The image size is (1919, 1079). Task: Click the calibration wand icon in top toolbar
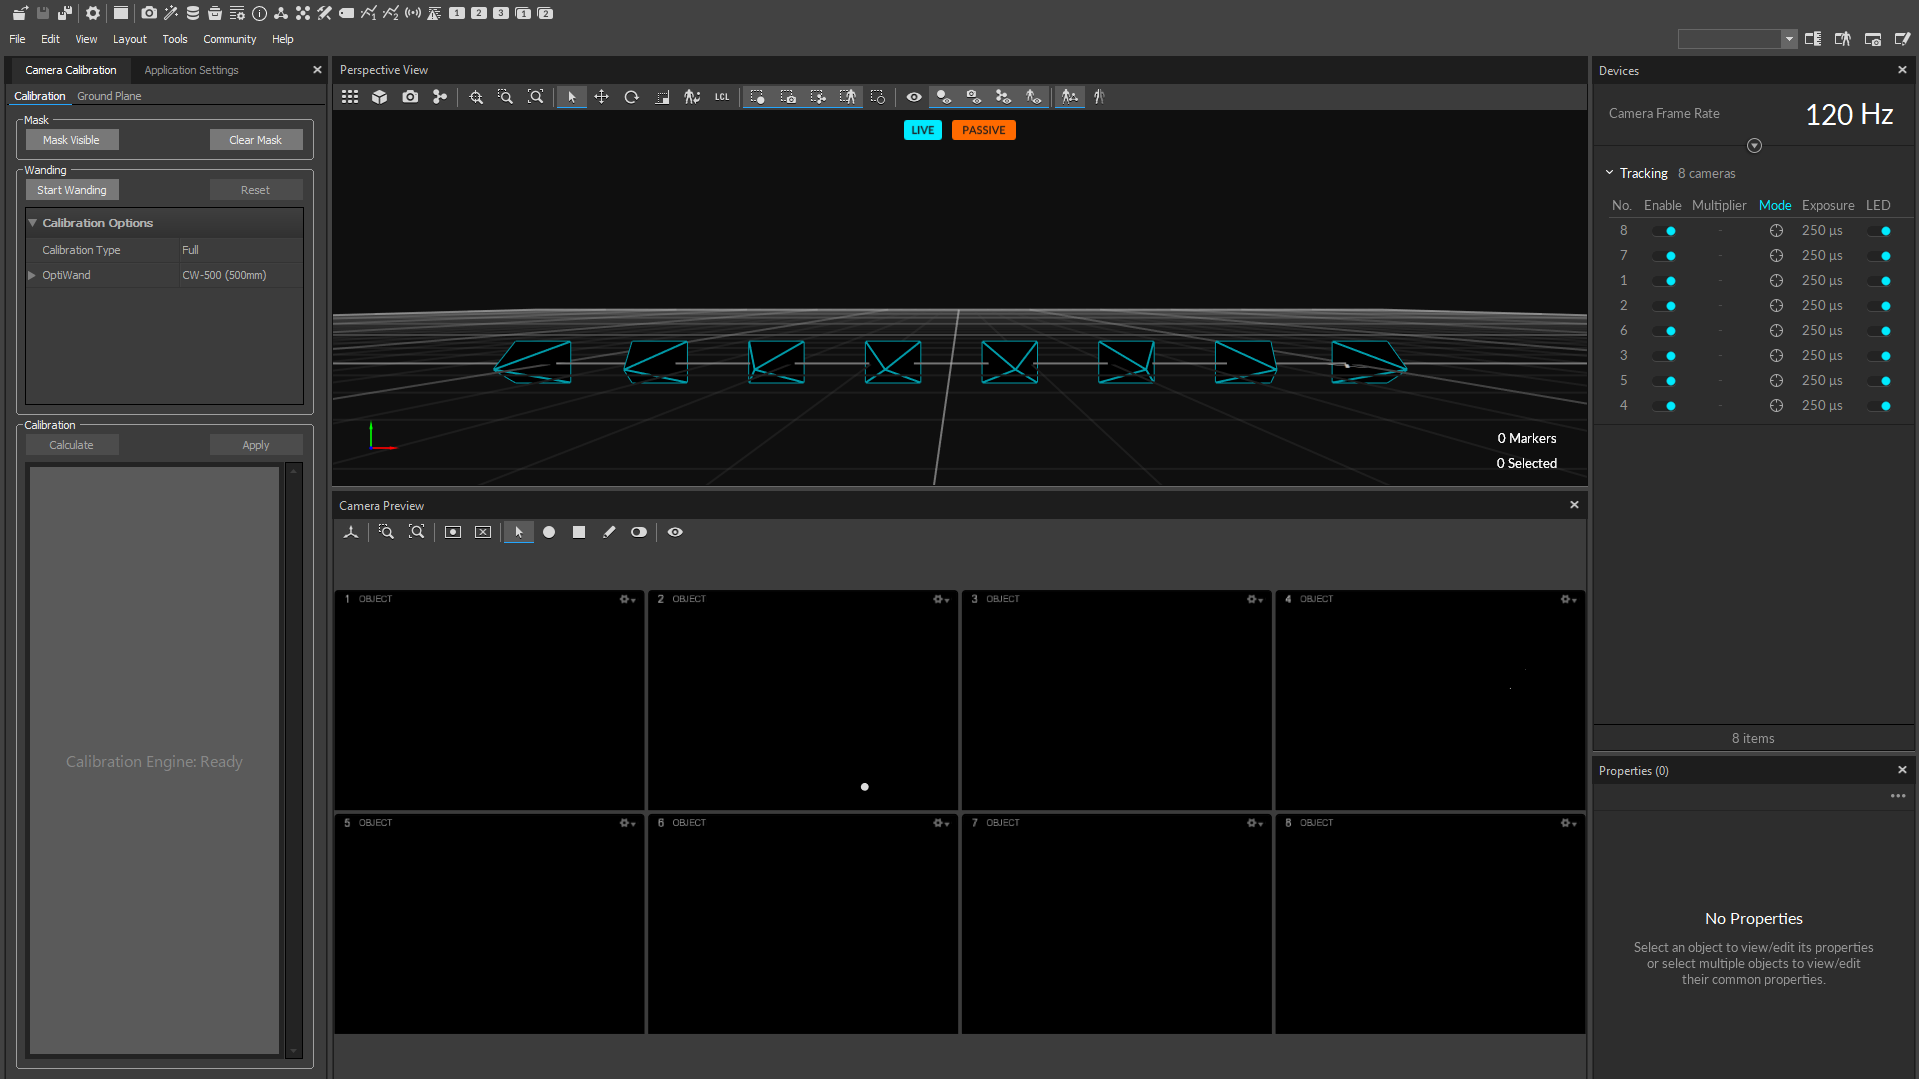coord(171,13)
